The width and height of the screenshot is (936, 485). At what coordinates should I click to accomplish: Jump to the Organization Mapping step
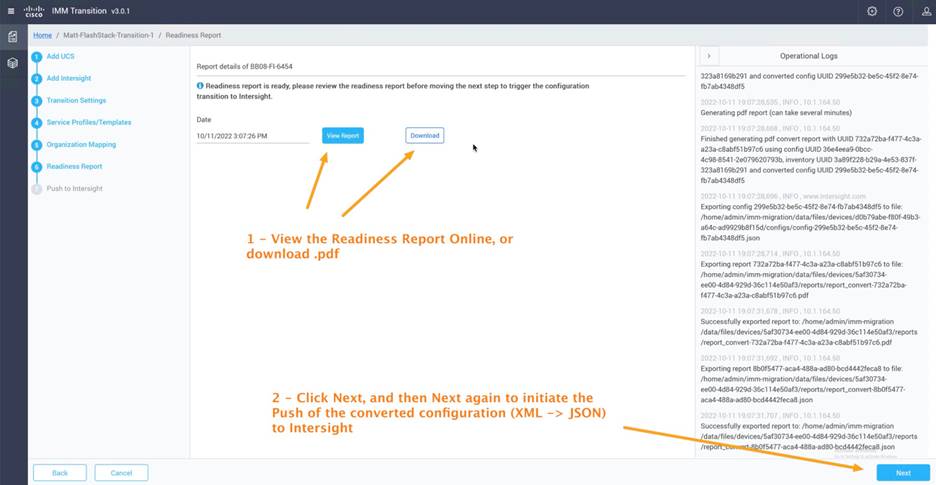click(81, 145)
